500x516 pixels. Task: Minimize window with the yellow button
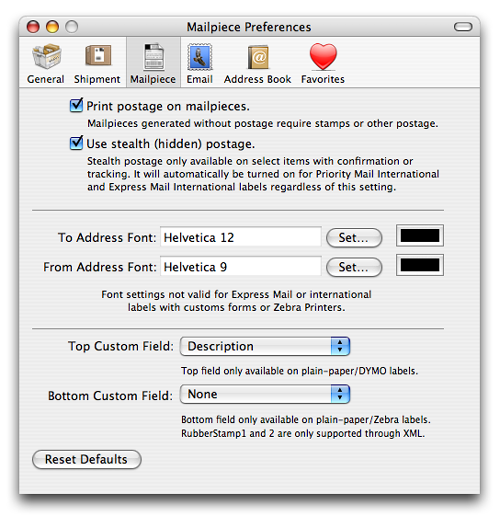pos(52,27)
